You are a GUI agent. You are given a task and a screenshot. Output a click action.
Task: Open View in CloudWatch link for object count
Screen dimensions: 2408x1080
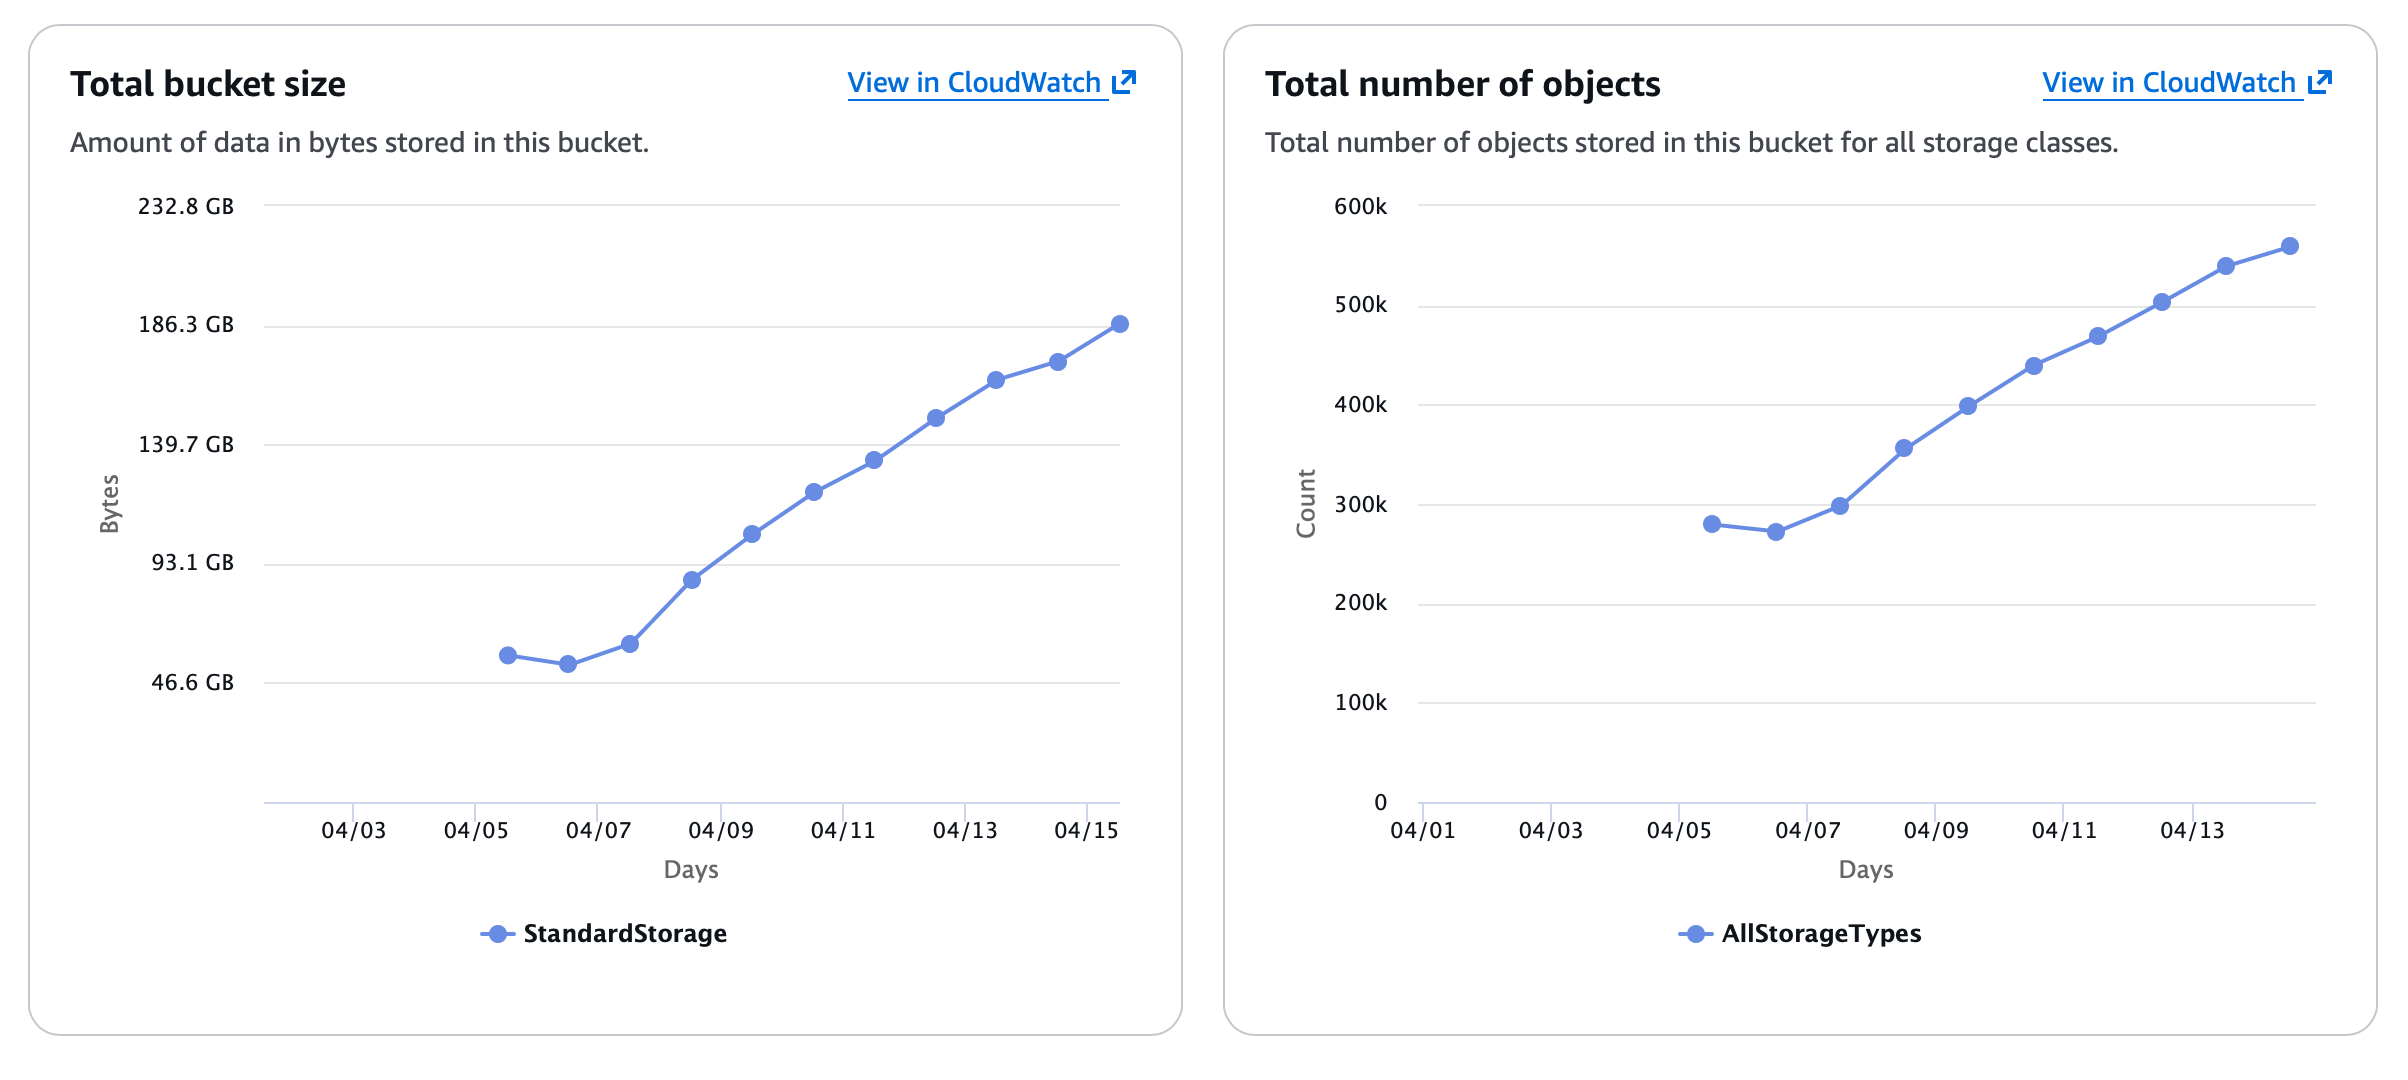click(2169, 83)
